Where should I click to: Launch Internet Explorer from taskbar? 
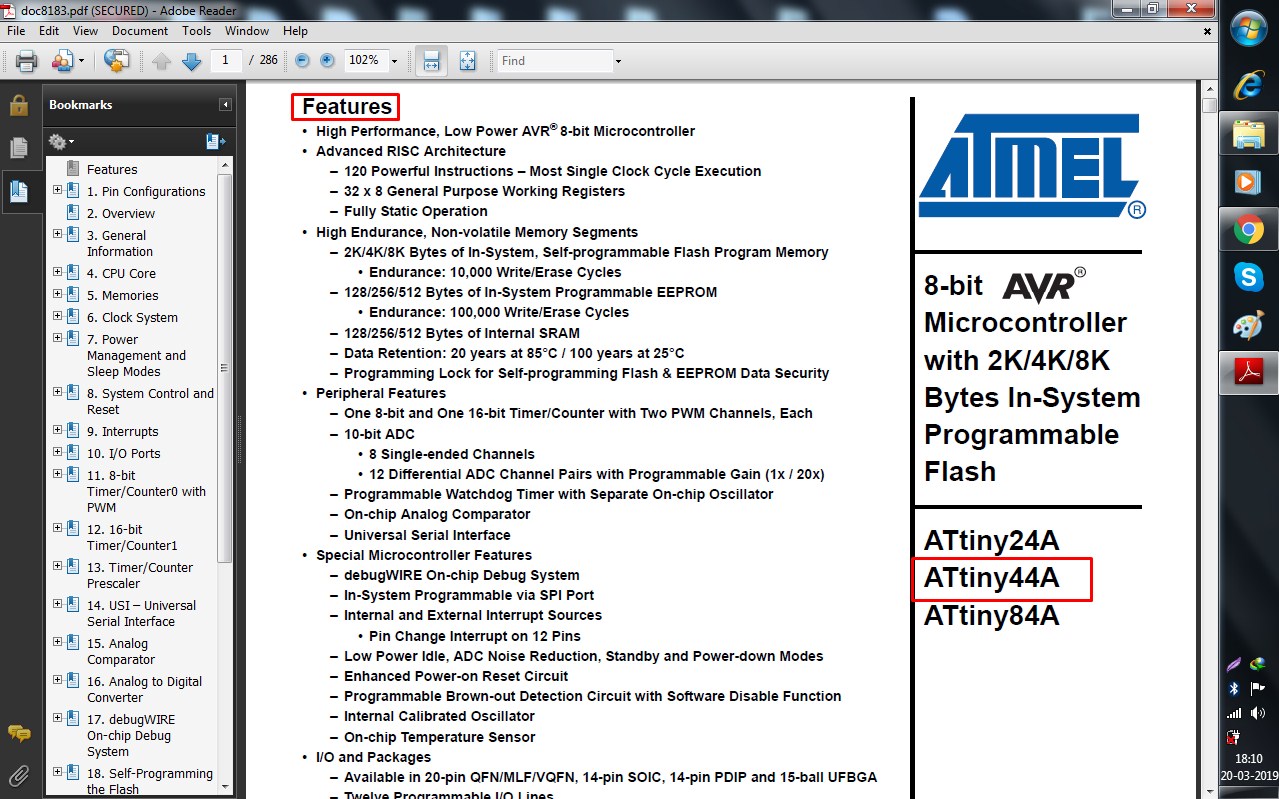pos(1249,85)
